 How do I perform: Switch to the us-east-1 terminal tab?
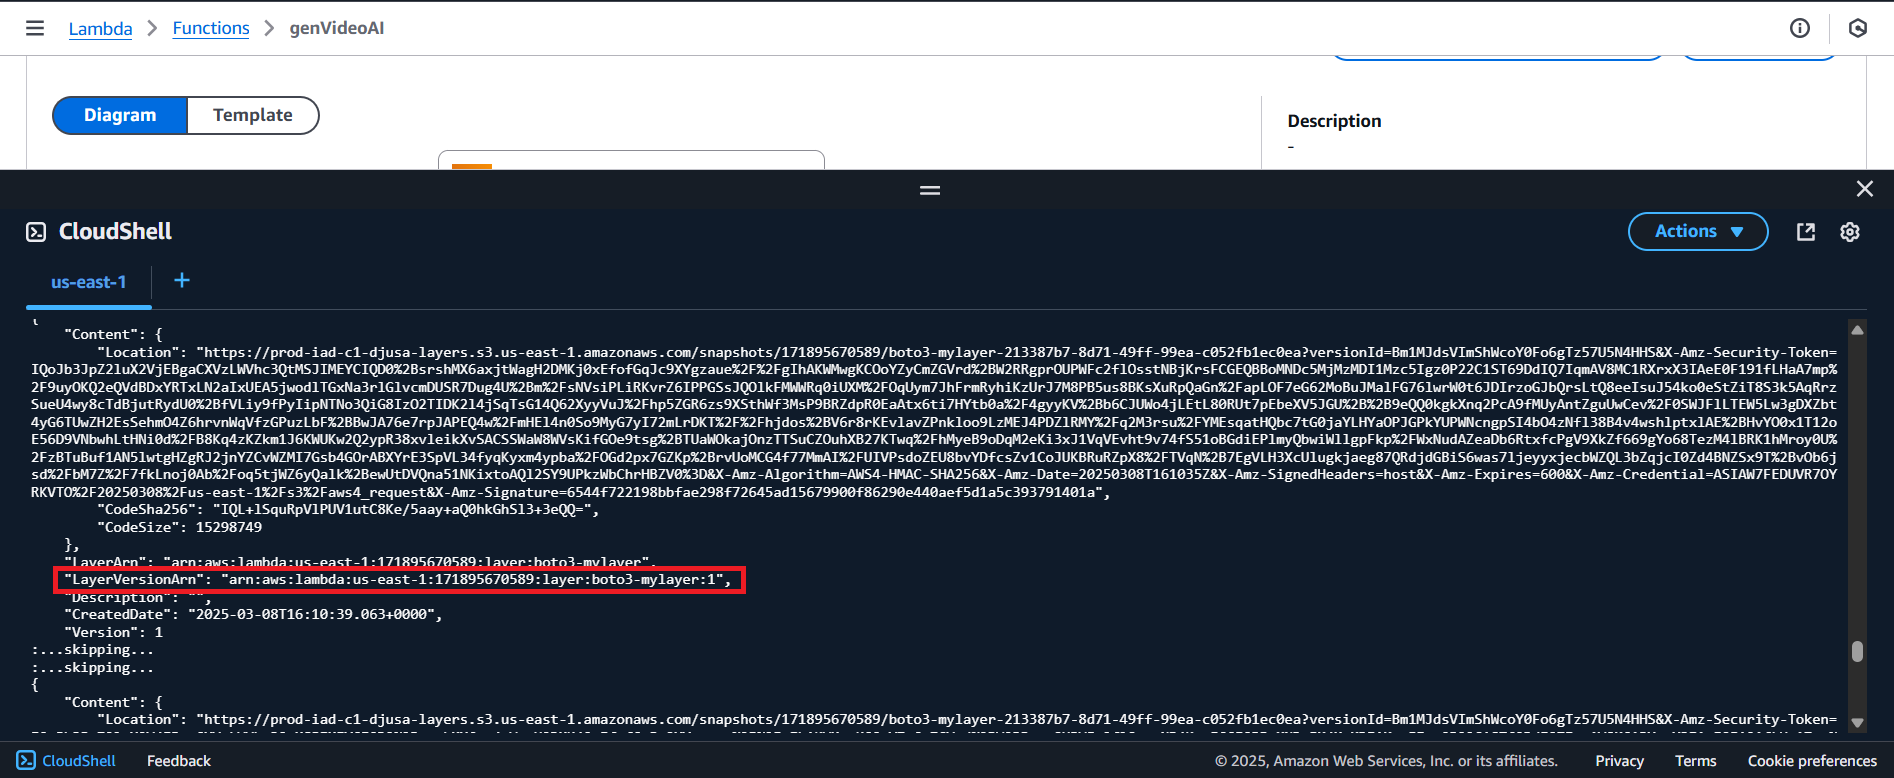(x=89, y=283)
